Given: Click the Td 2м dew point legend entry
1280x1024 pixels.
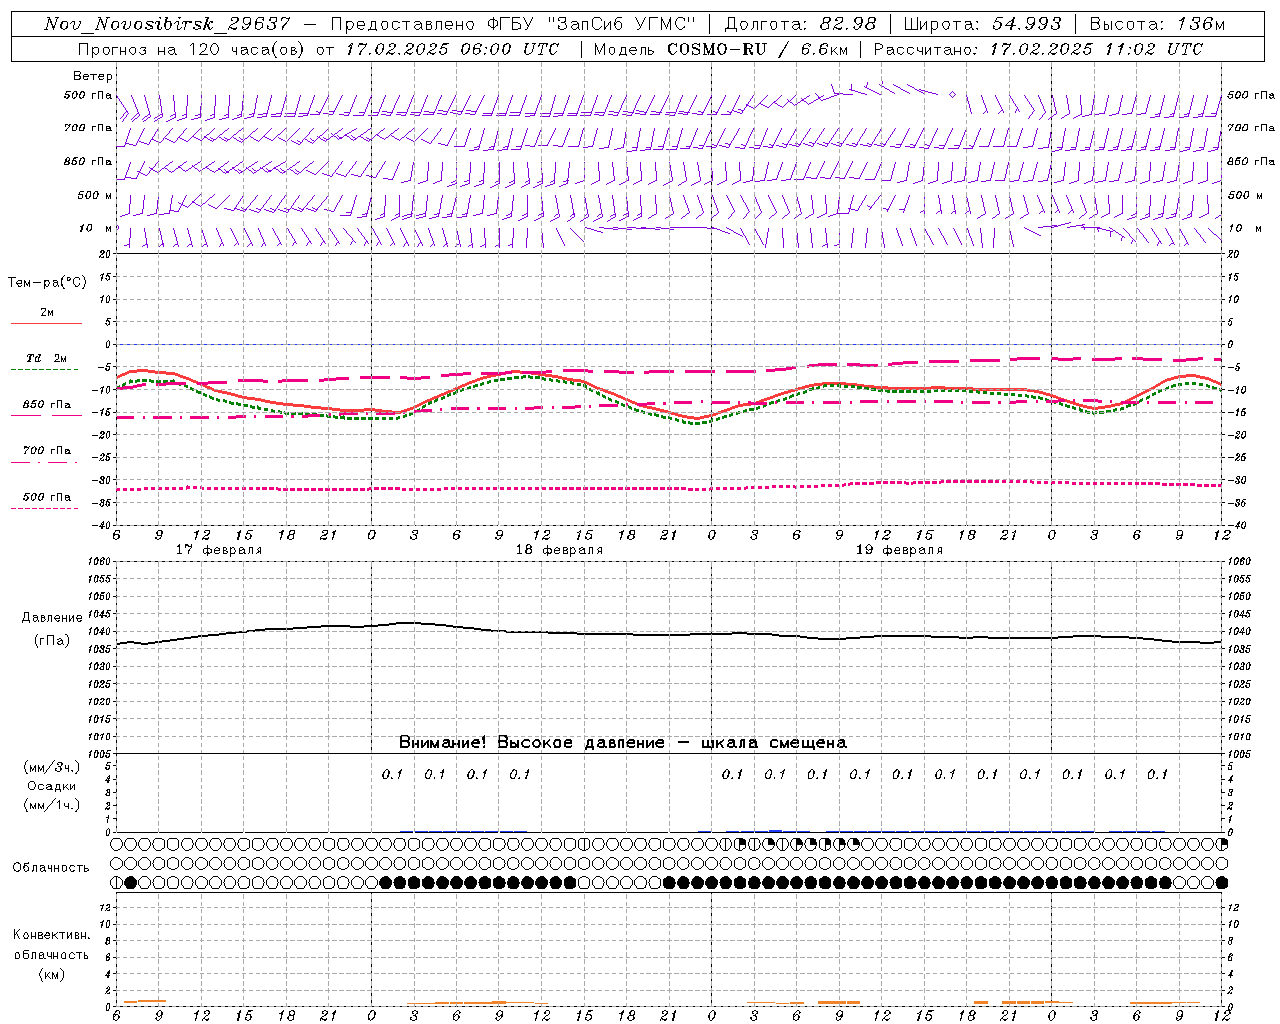Looking at the screenshot, I should [47, 358].
